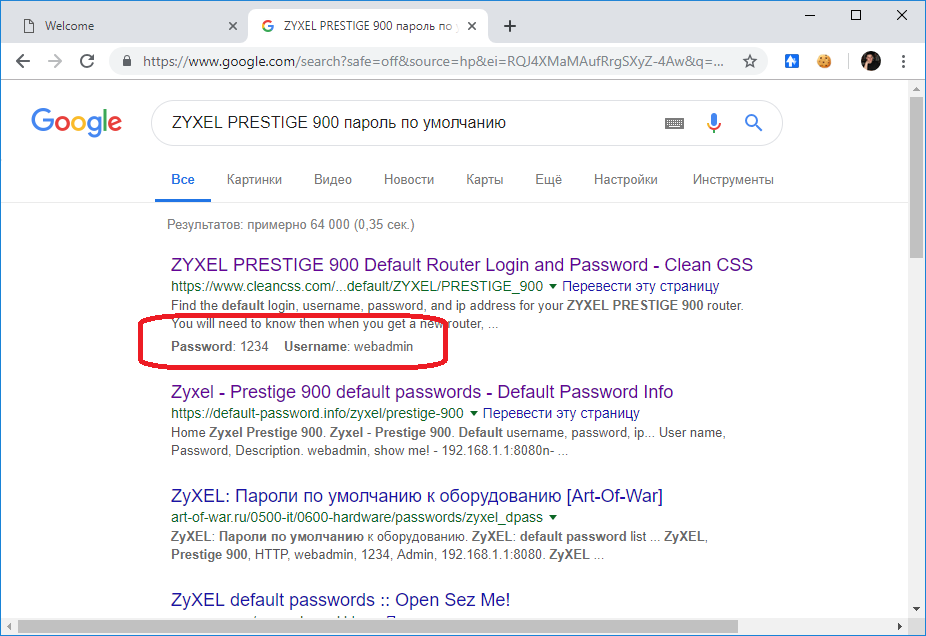Show the on-screen keyboard icon in the search box
Image resolution: width=926 pixels, height=636 pixels.
674,123
